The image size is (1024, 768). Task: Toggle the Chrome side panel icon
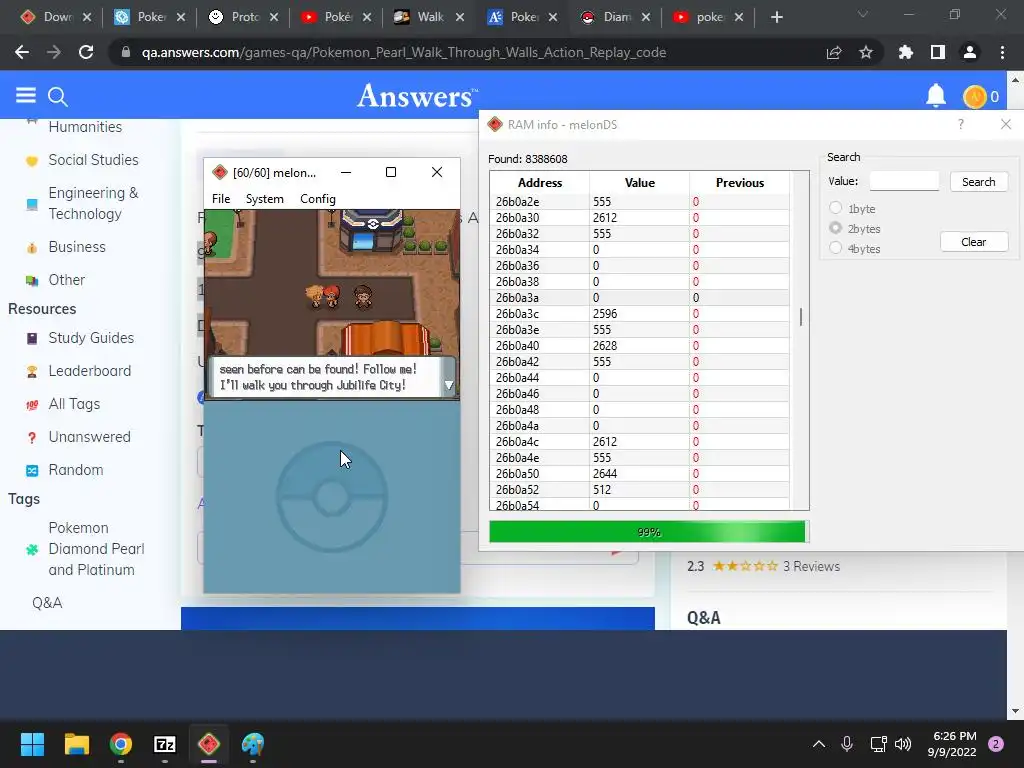point(938,52)
